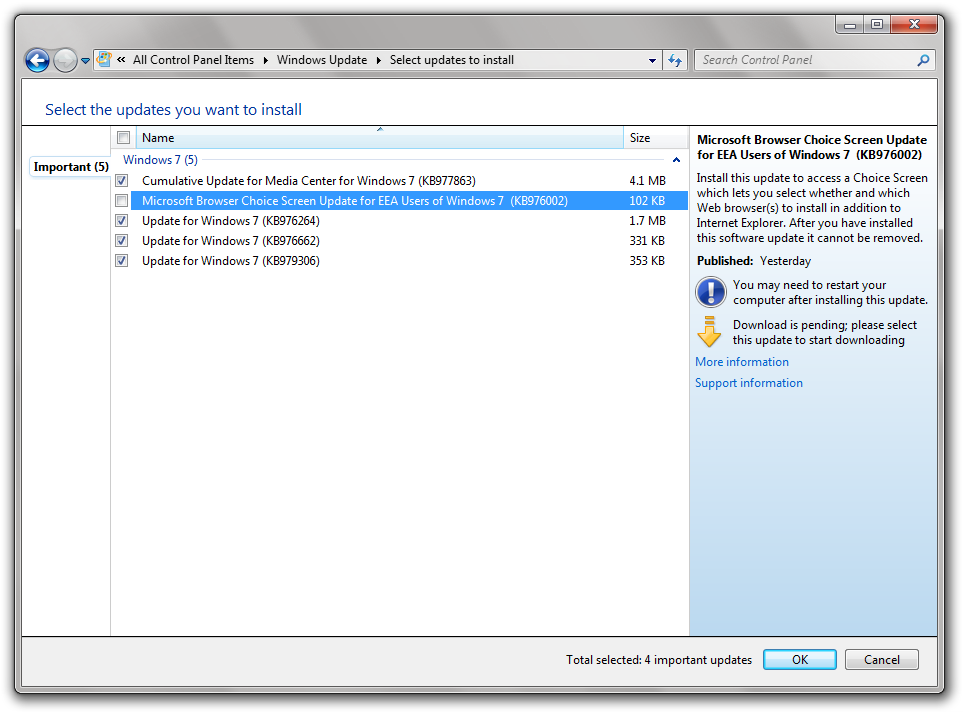Check the Browser Choice Screen Update checkbox
This screenshot has height=712, width=963.
[x=122, y=201]
